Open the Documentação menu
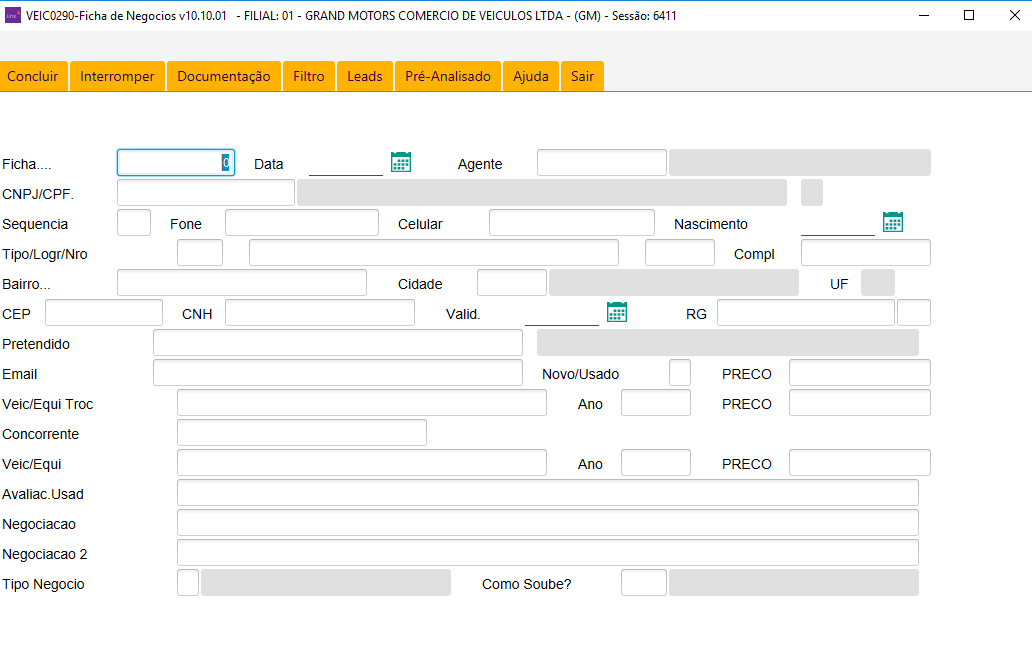 (x=224, y=76)
